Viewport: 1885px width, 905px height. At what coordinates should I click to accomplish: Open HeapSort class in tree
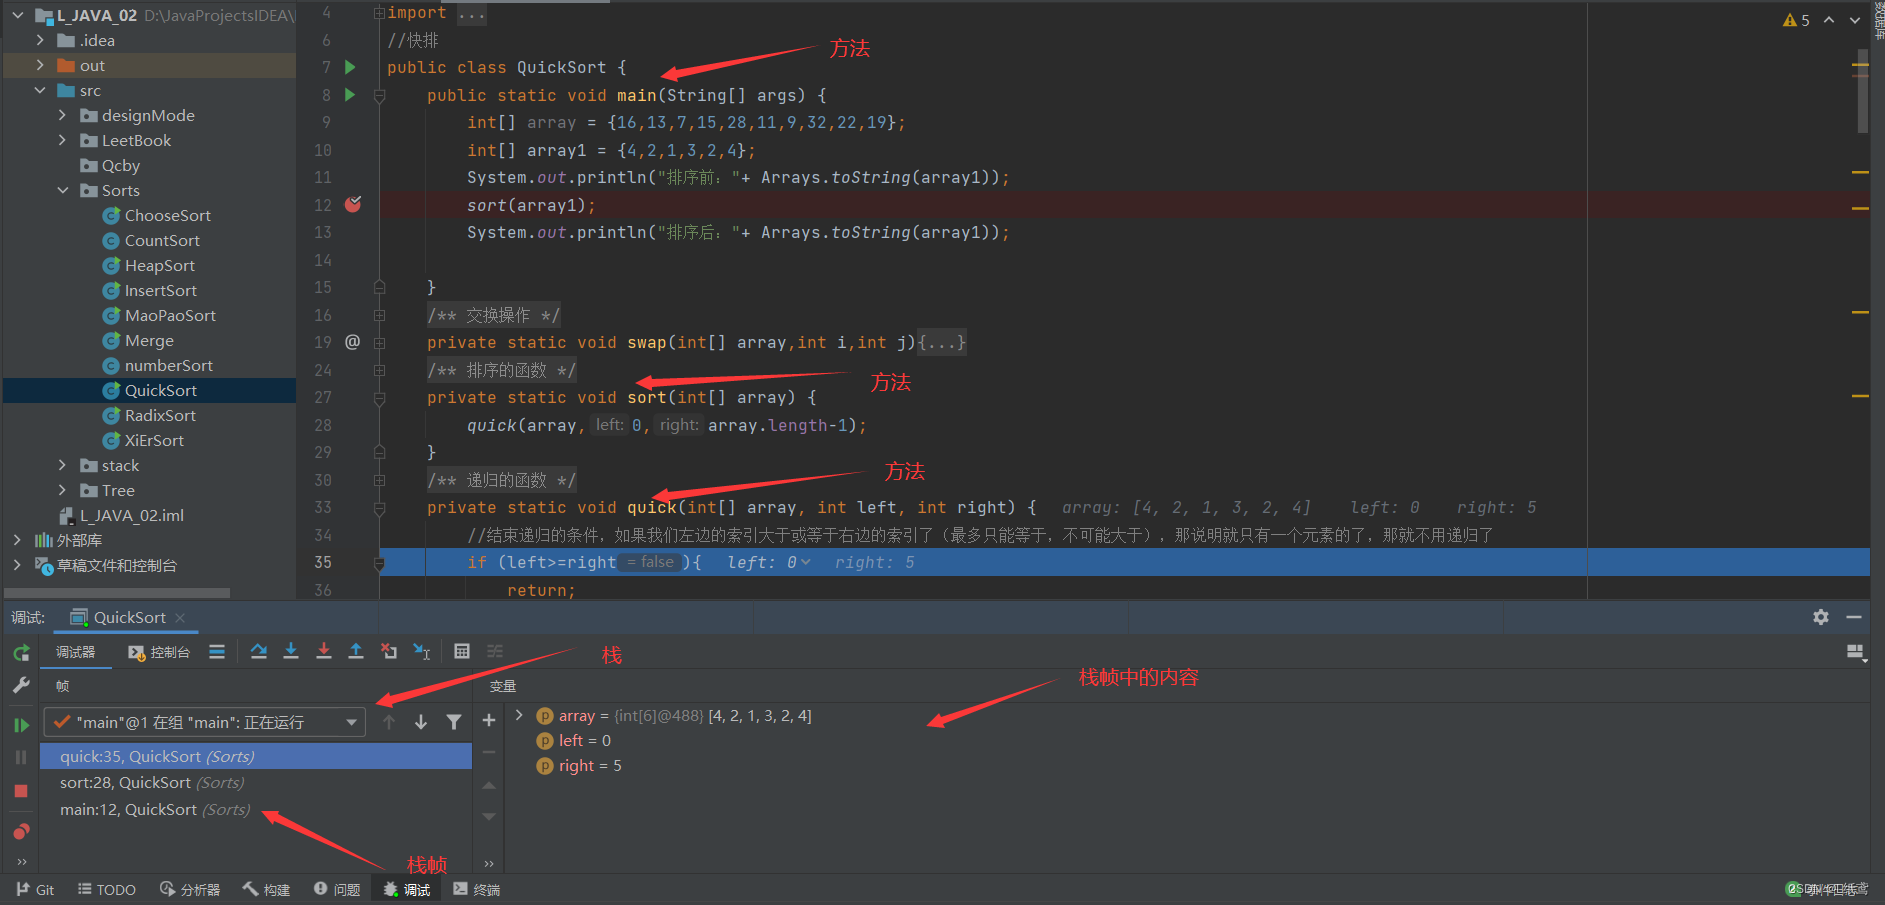159,265
